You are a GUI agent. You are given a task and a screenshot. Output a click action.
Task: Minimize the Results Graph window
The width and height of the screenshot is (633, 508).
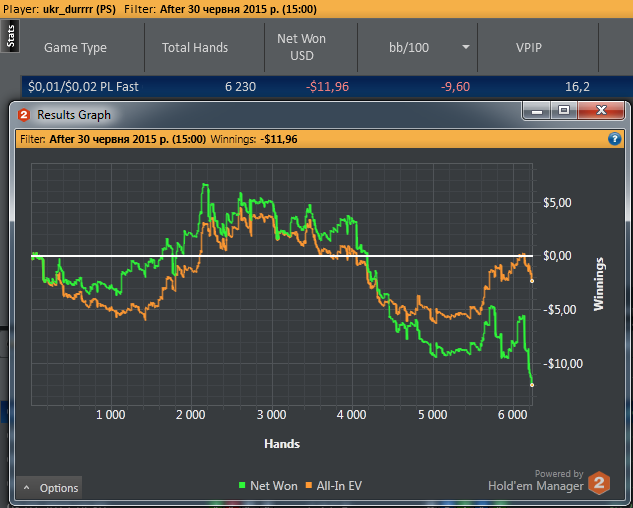click(537, 110)
